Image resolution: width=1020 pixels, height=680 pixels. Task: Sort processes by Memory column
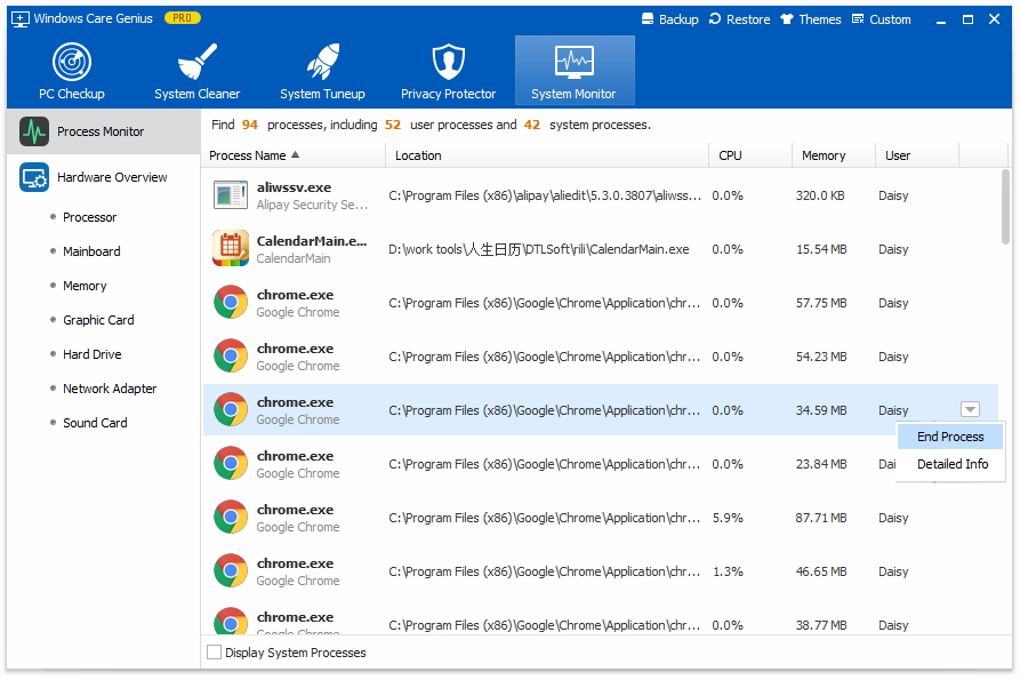823,156
